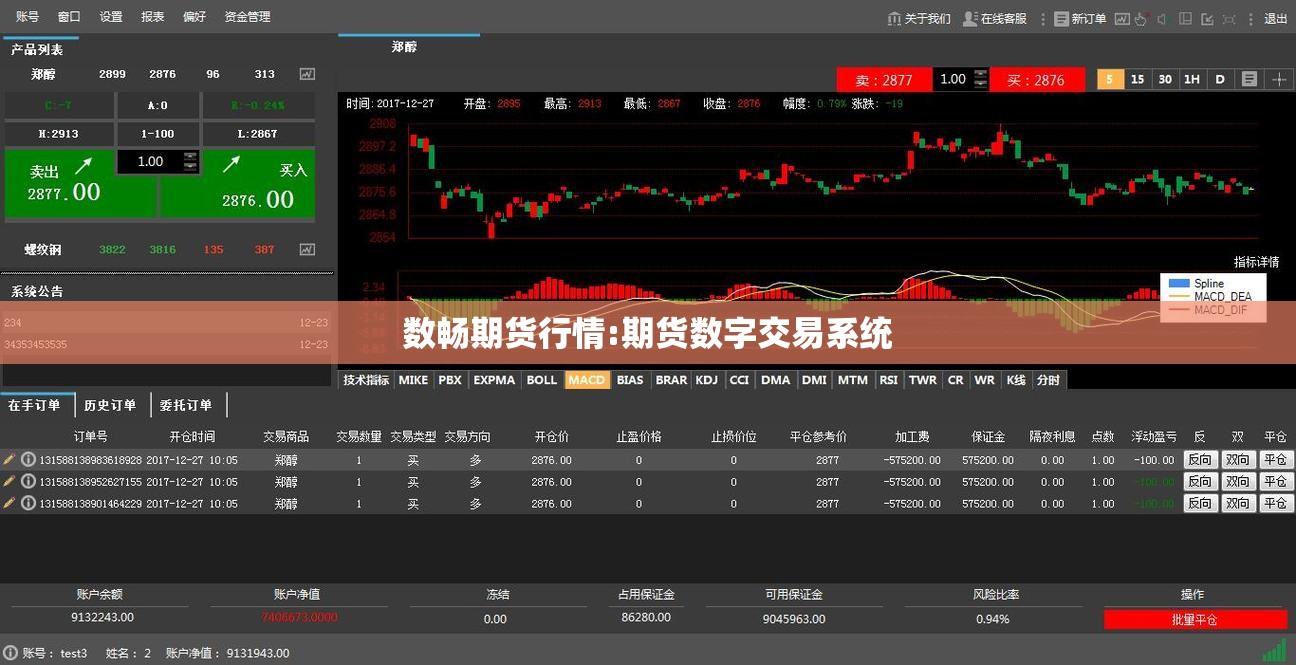Decrease lot size in the product list stepper
The height and width of the screenshot is (665, 1296).
(x=191, y=166)
